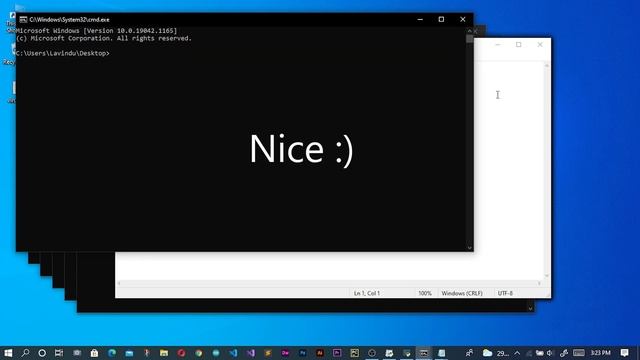This screenshot has width=640, height=360.
Task: Click 'Ln 1, Col 1' in Notepad status bar
Action: pos(367,293)
